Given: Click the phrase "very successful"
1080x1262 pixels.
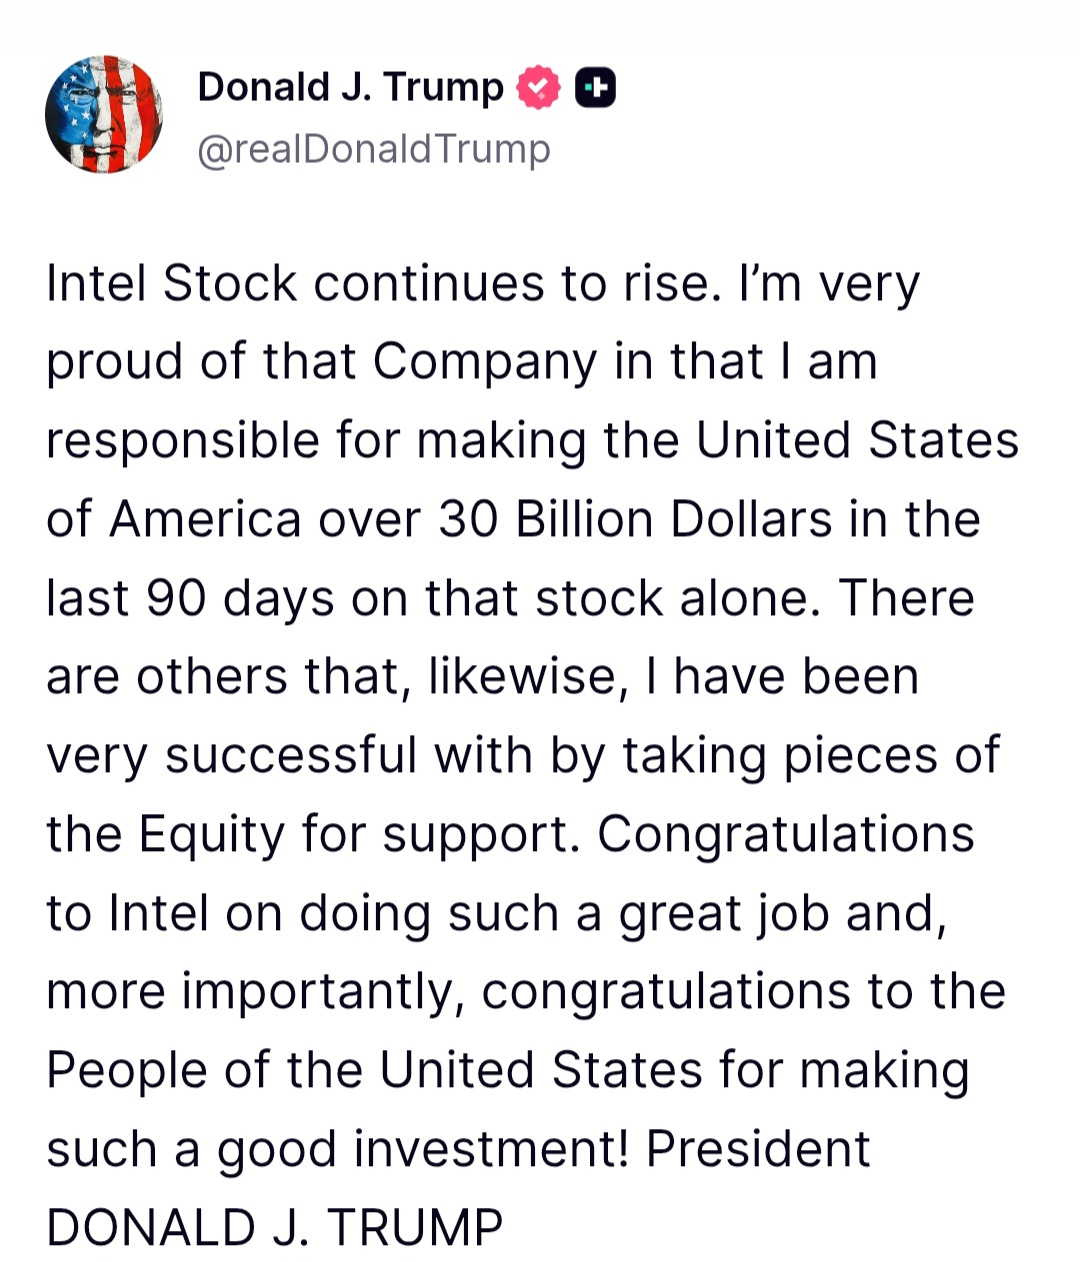Looking at the screenshot, I should pos(231,756).
